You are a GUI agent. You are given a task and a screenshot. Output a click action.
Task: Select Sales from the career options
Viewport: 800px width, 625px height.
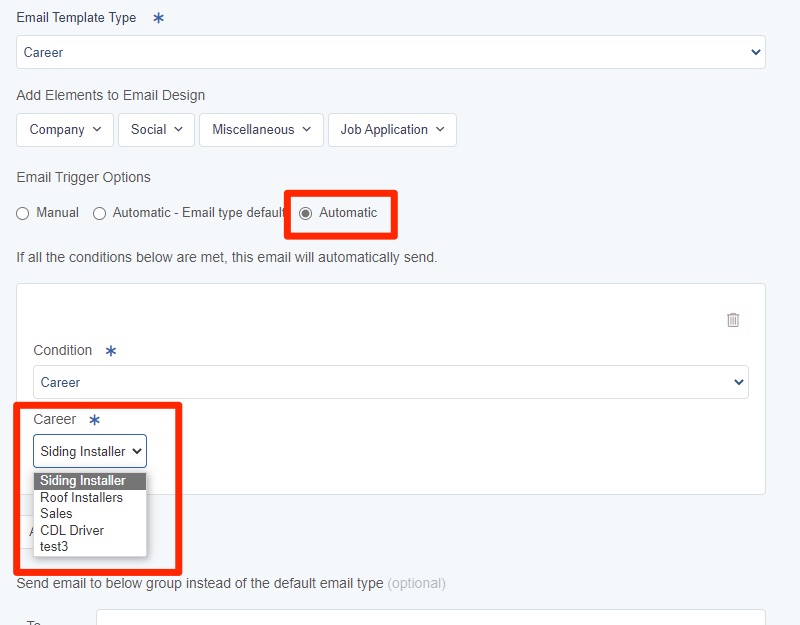56,513
